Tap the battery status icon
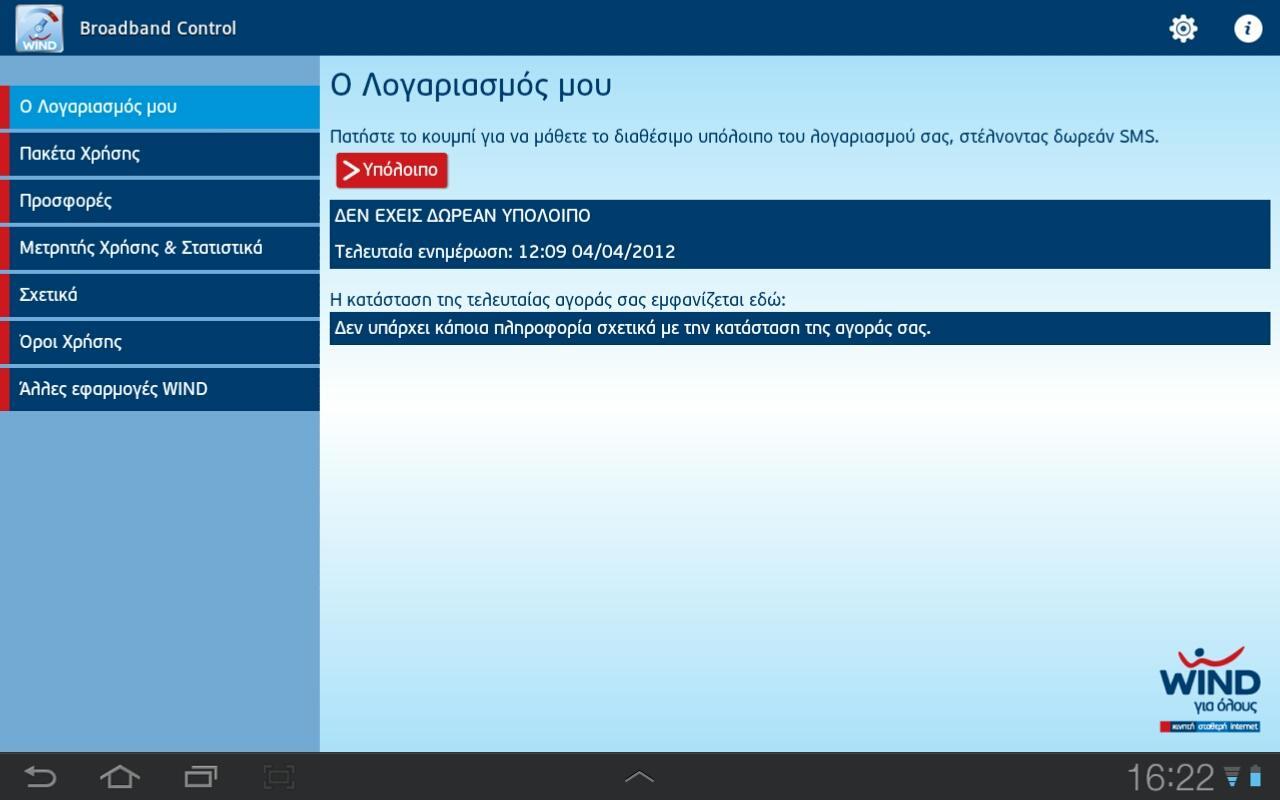 click(x=1255, y=777)
